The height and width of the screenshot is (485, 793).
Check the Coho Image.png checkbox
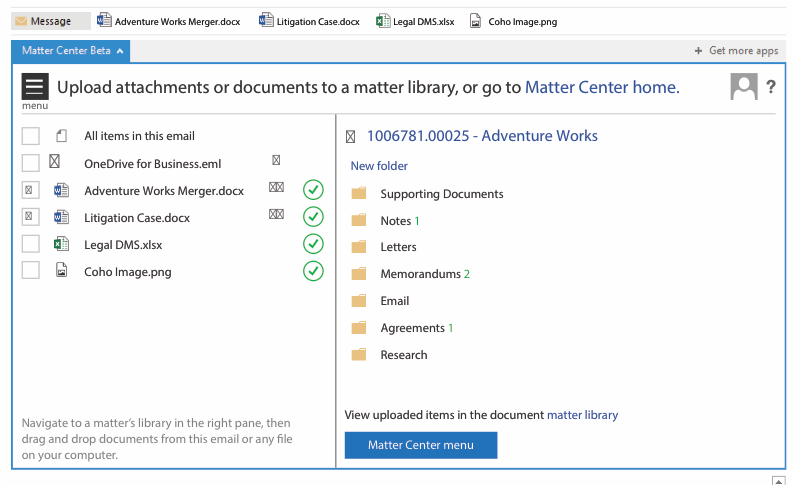30,270
